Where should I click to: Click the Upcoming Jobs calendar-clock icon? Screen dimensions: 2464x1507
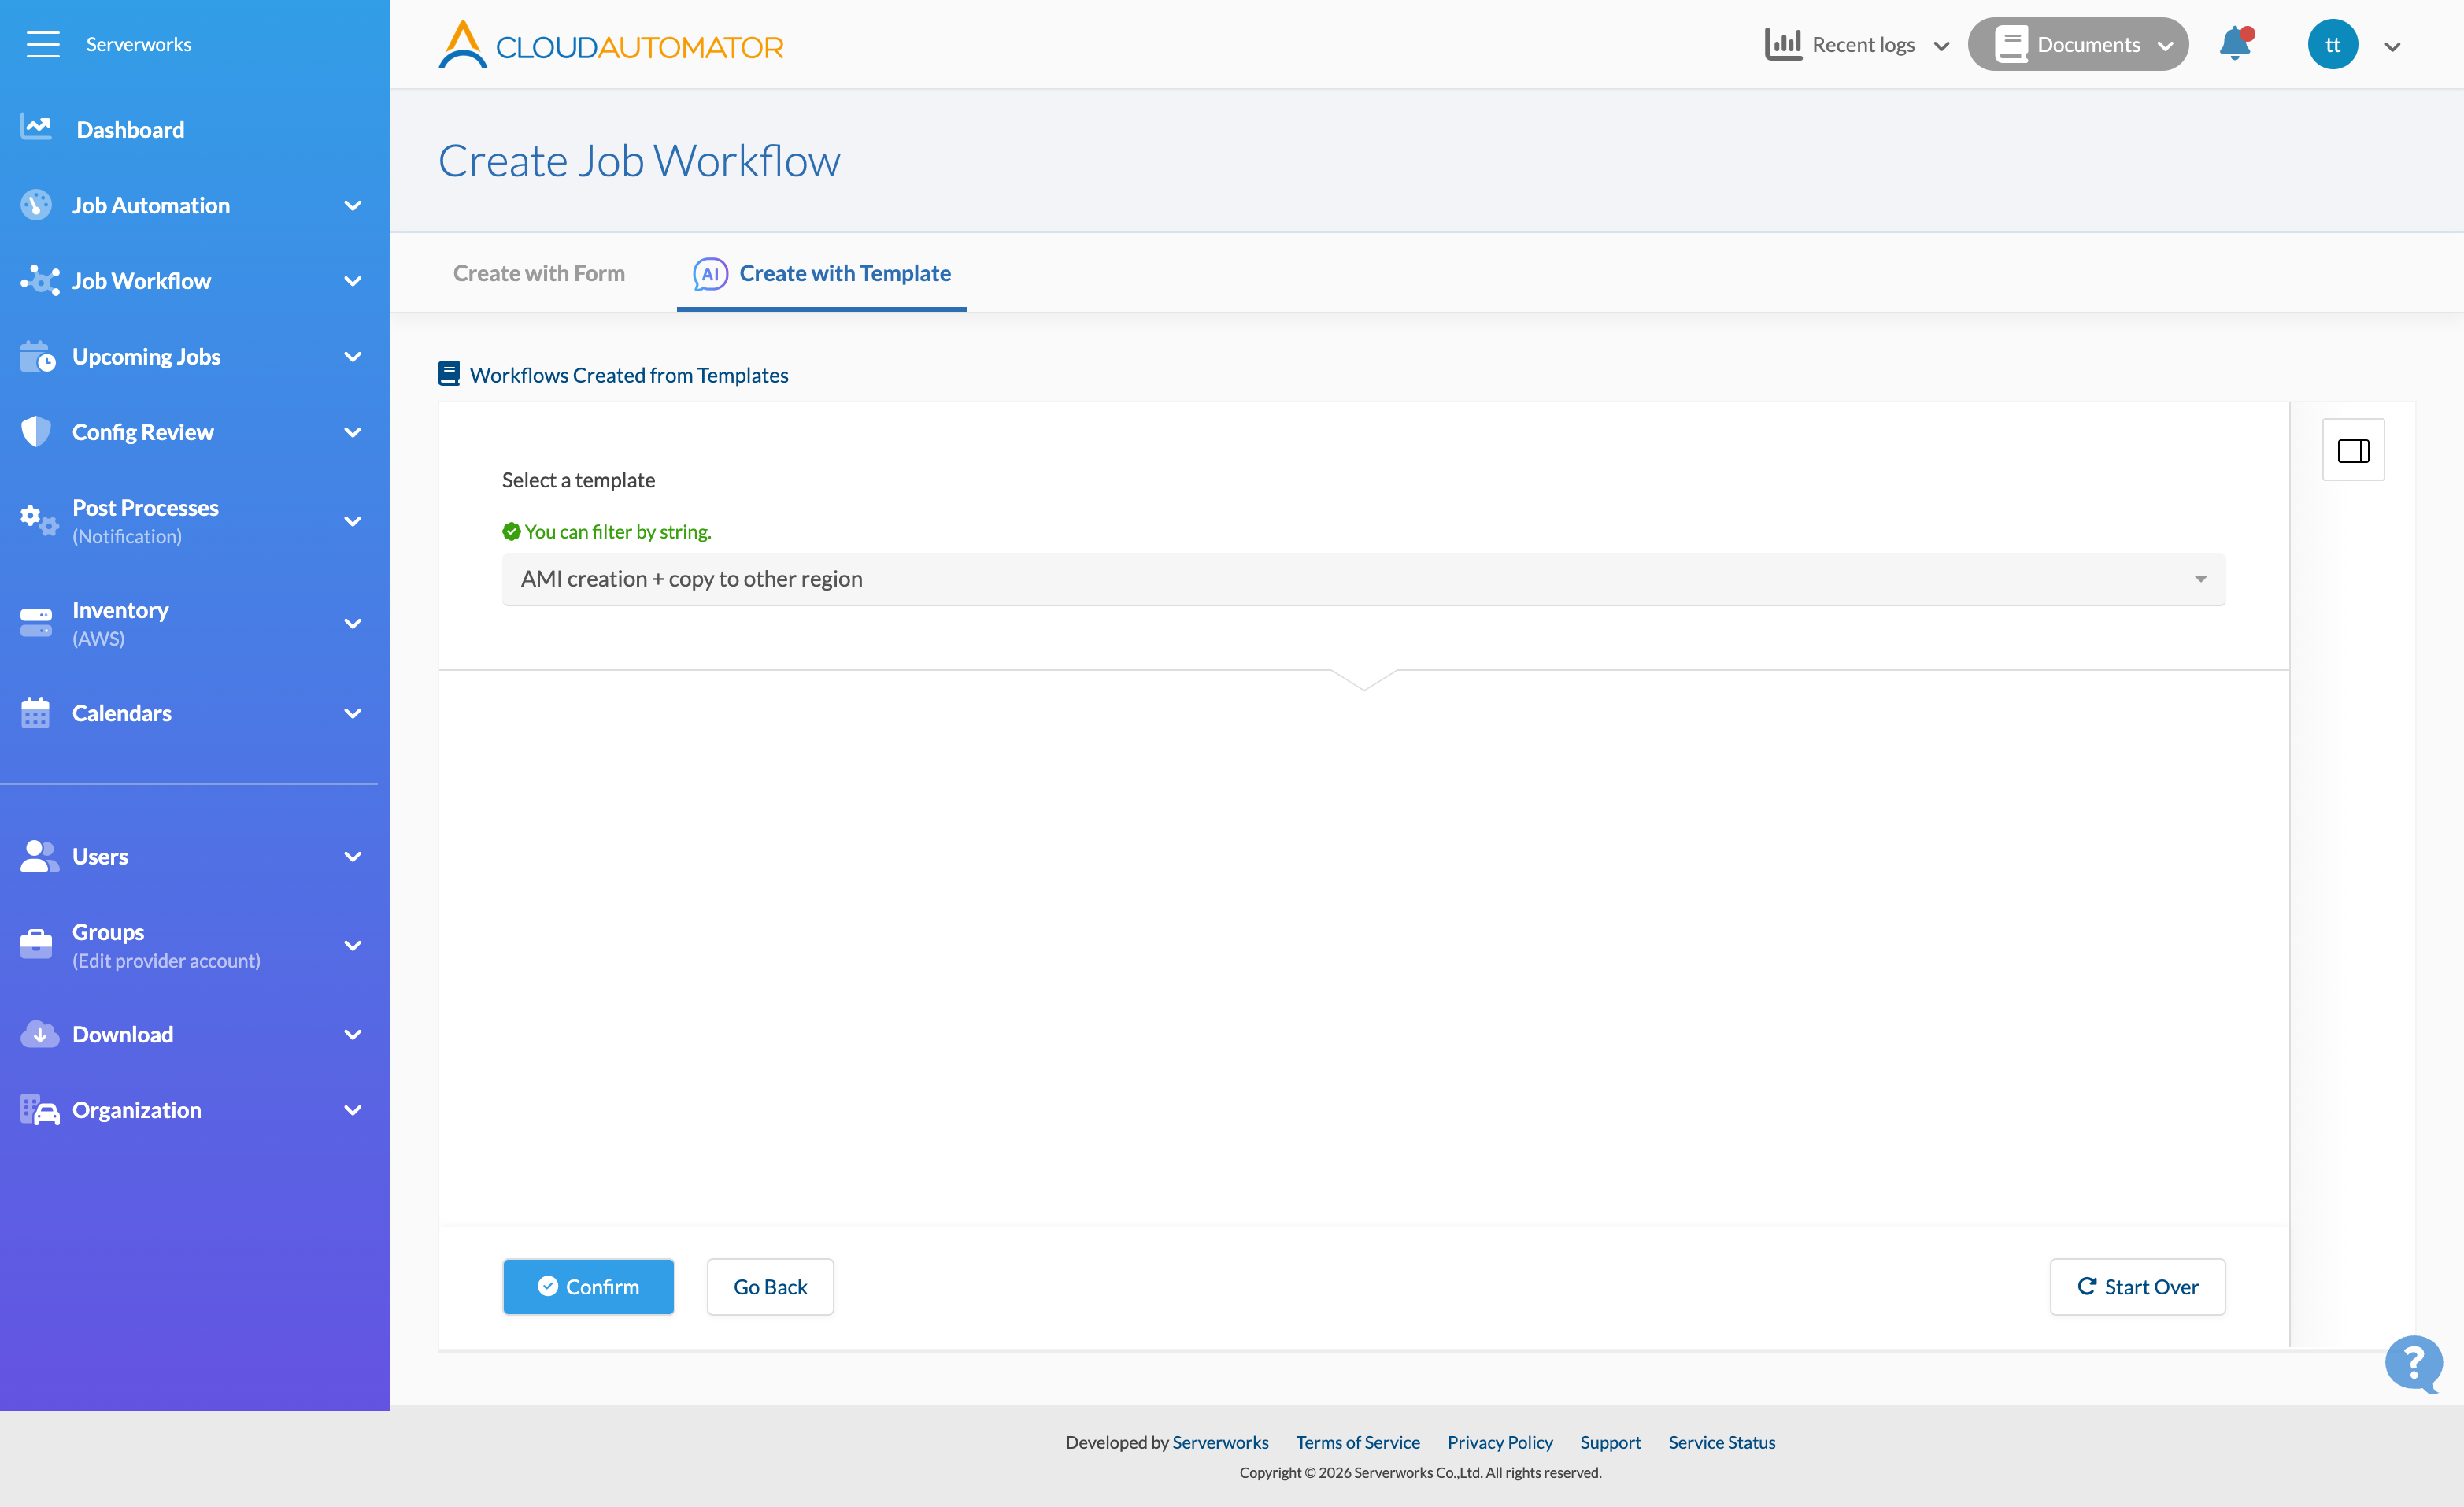(38, 356)
